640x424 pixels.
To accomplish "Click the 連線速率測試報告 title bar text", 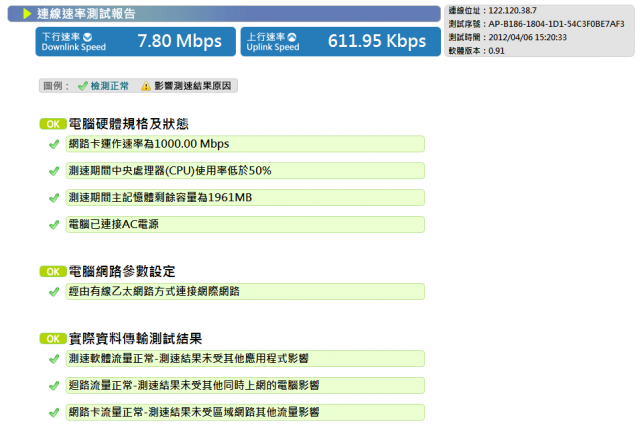I will click(x=86, y=14).
